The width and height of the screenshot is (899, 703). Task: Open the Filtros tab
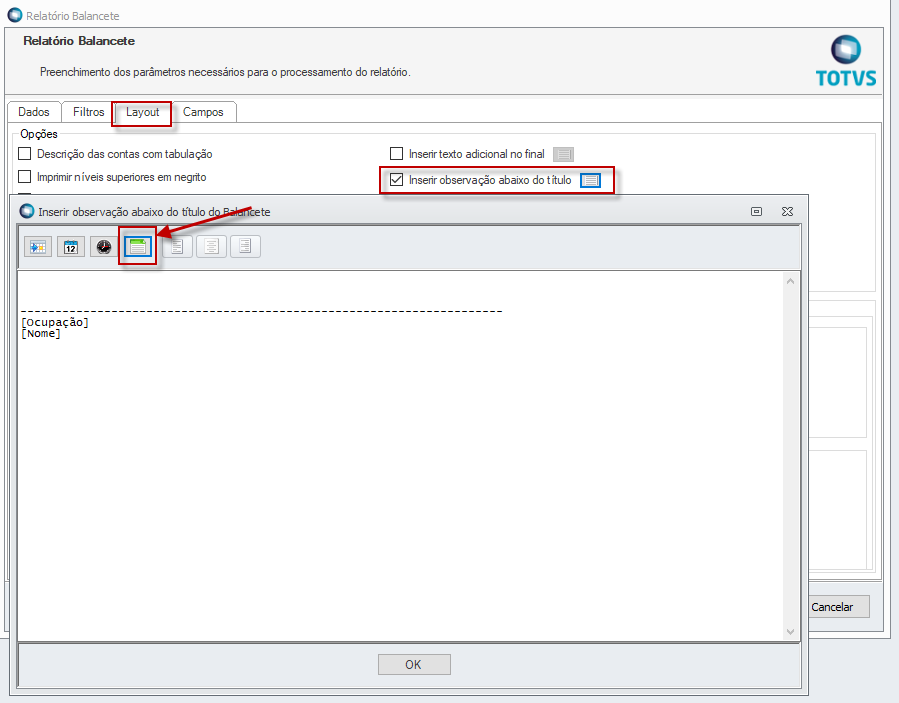[88, 112]
